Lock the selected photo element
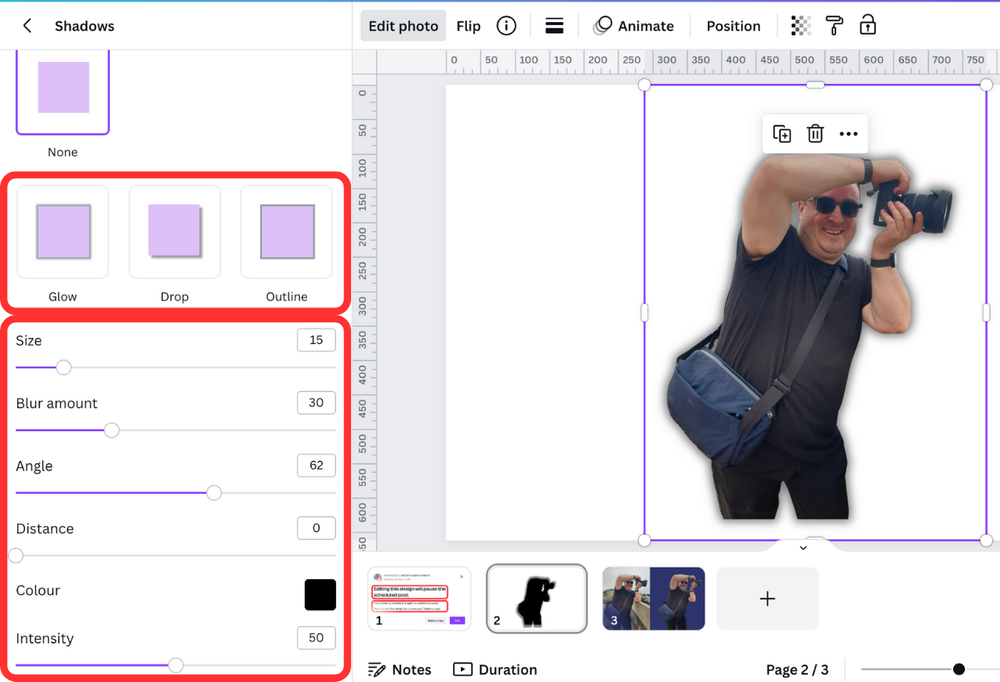The width and height of the screenshot is (1000, 682). point(867,25)
